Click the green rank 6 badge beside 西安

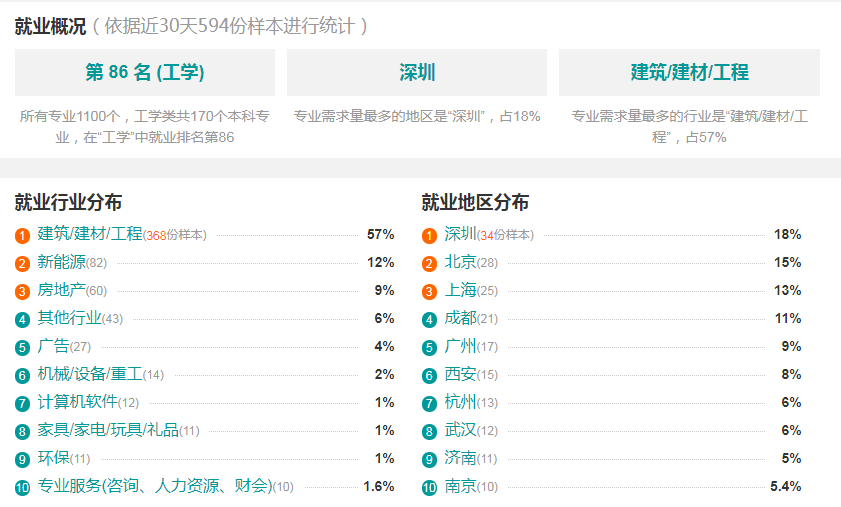point(430,376)
